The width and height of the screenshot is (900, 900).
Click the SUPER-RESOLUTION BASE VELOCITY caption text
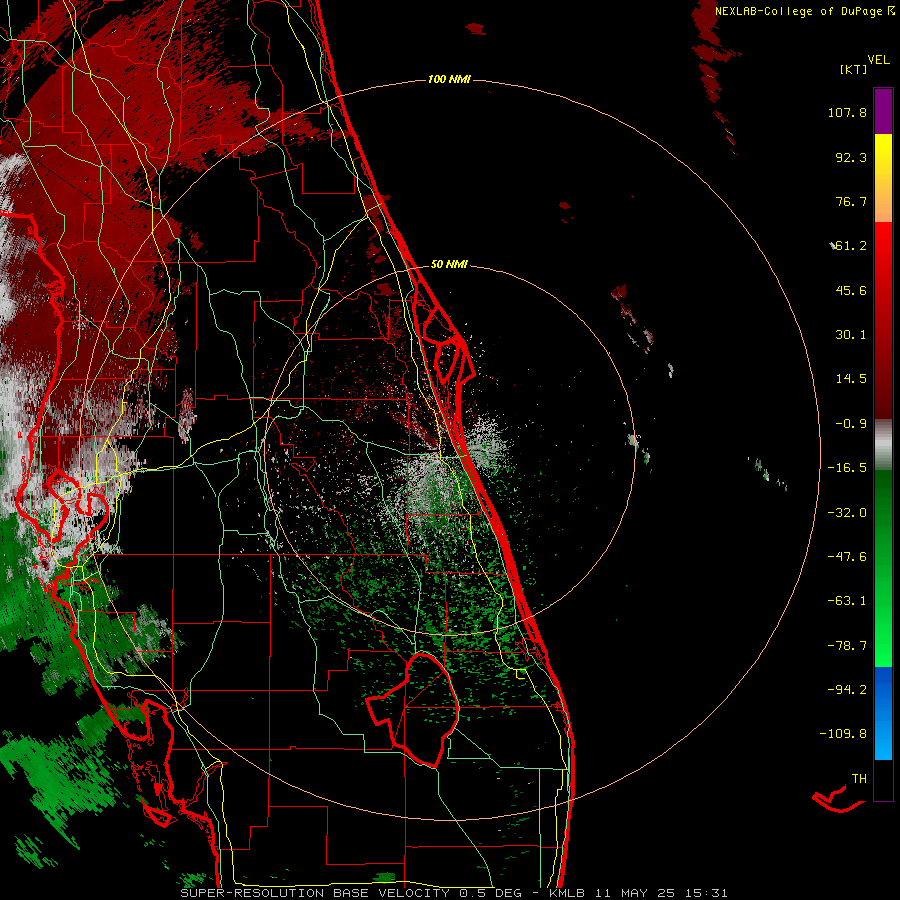[x=318, y=893]
